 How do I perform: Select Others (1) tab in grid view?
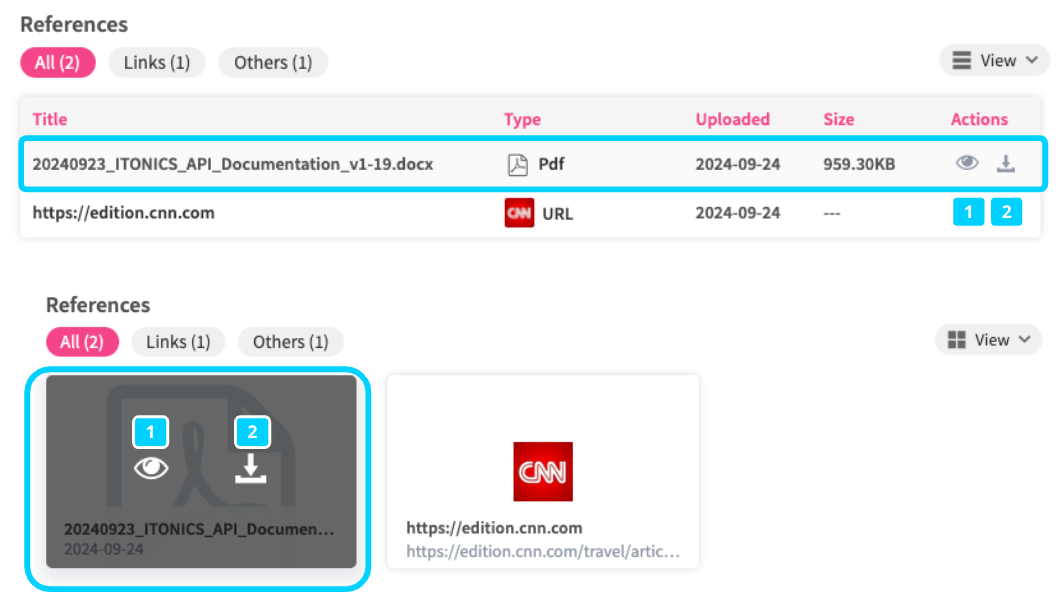pos(291,342)
